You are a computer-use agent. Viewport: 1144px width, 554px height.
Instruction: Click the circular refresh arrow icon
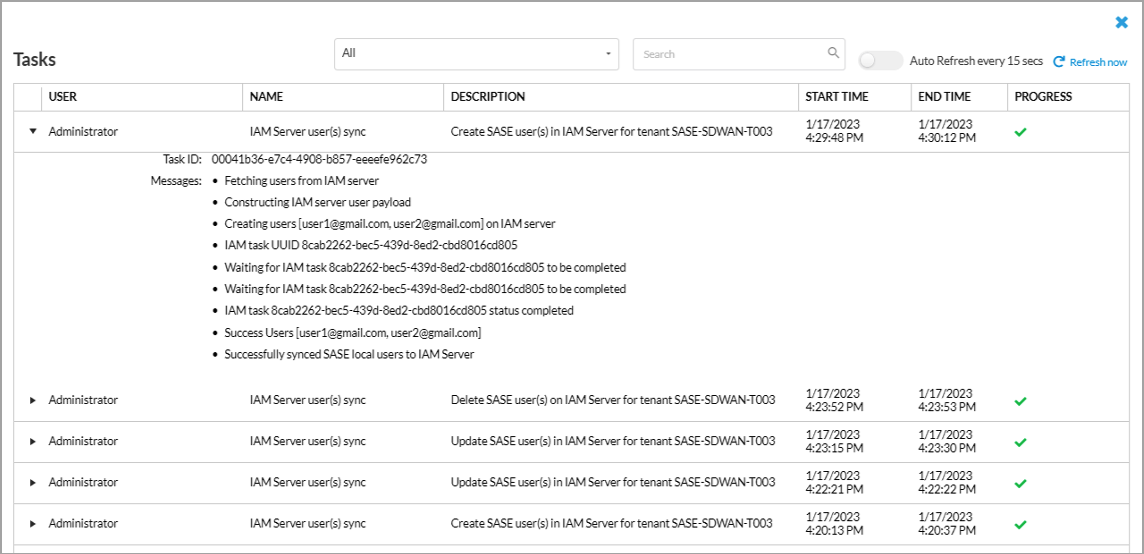pos(1059,62)
